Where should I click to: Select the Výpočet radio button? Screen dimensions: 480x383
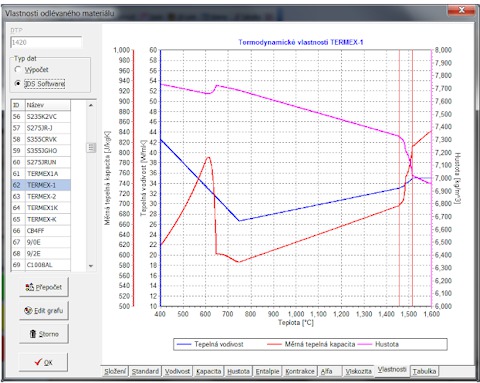(18, 70)
